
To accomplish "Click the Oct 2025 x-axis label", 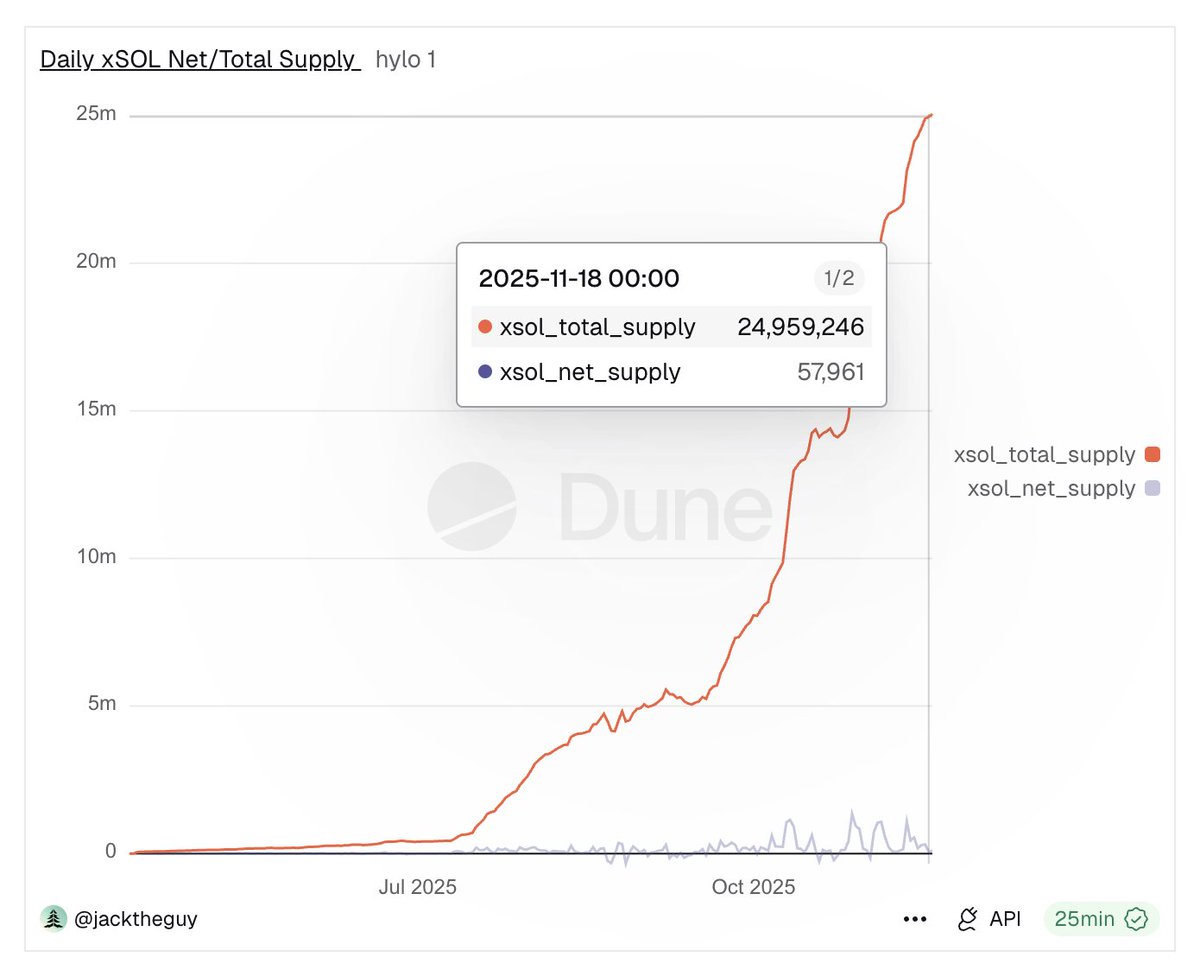I will click(x=753, y=887).
